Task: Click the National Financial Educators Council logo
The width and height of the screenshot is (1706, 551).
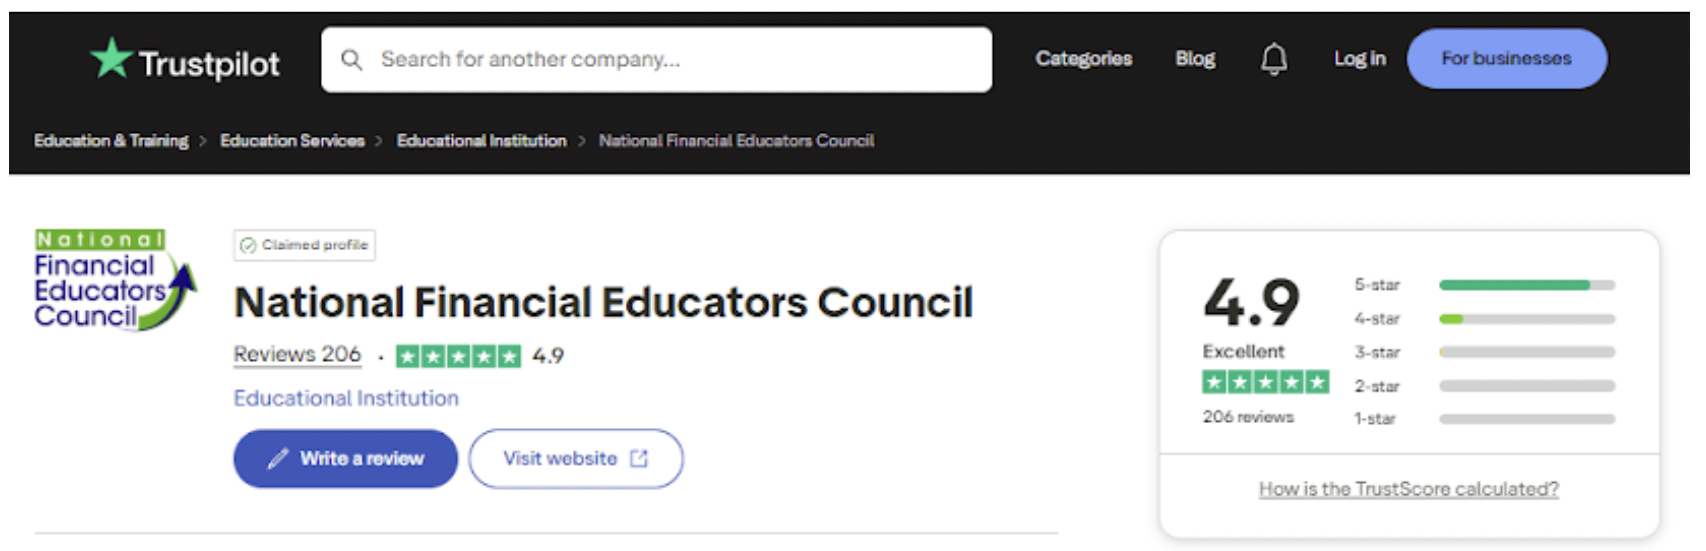Action: [114, 281]
